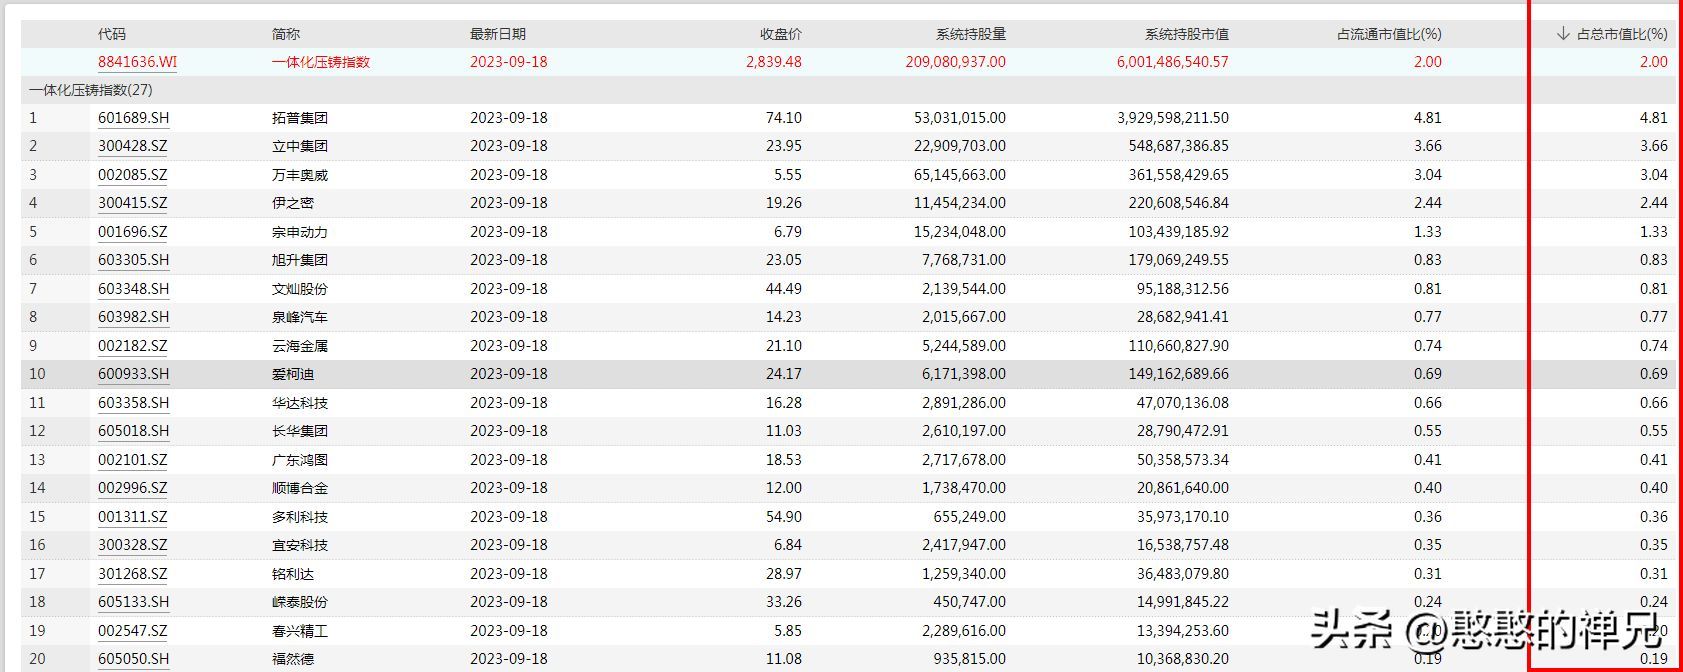Open the 600933.SH code in highlighted row
1683x672 pixels.
pos(133,374)
